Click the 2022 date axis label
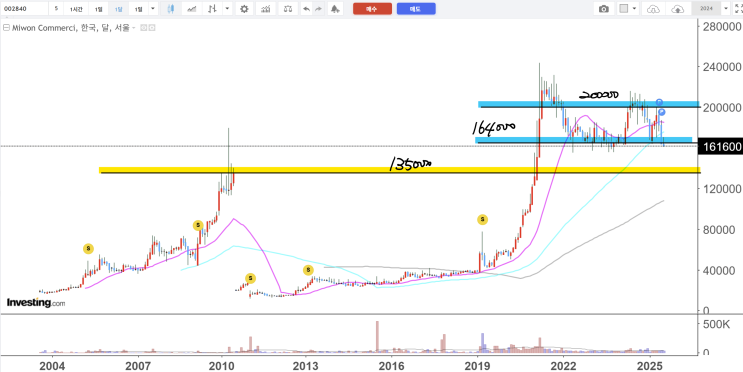 [563, 366]
